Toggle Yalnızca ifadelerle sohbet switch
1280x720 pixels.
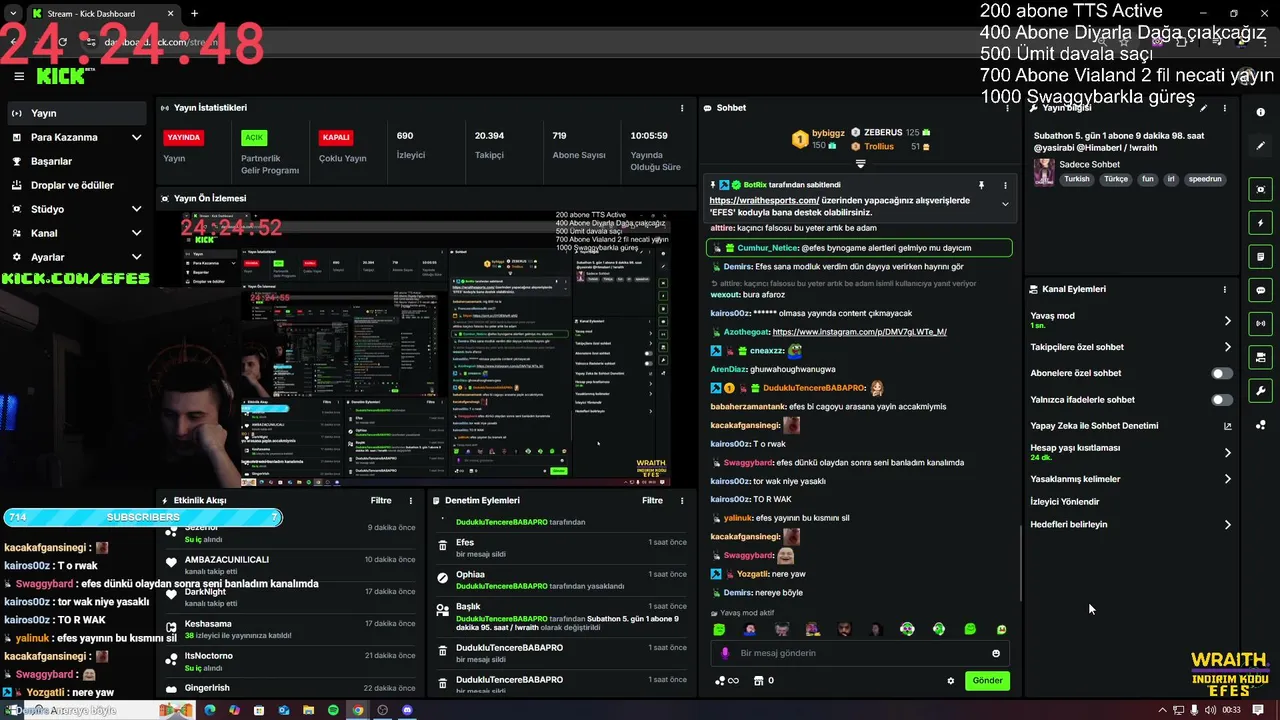click(1222, 400)
